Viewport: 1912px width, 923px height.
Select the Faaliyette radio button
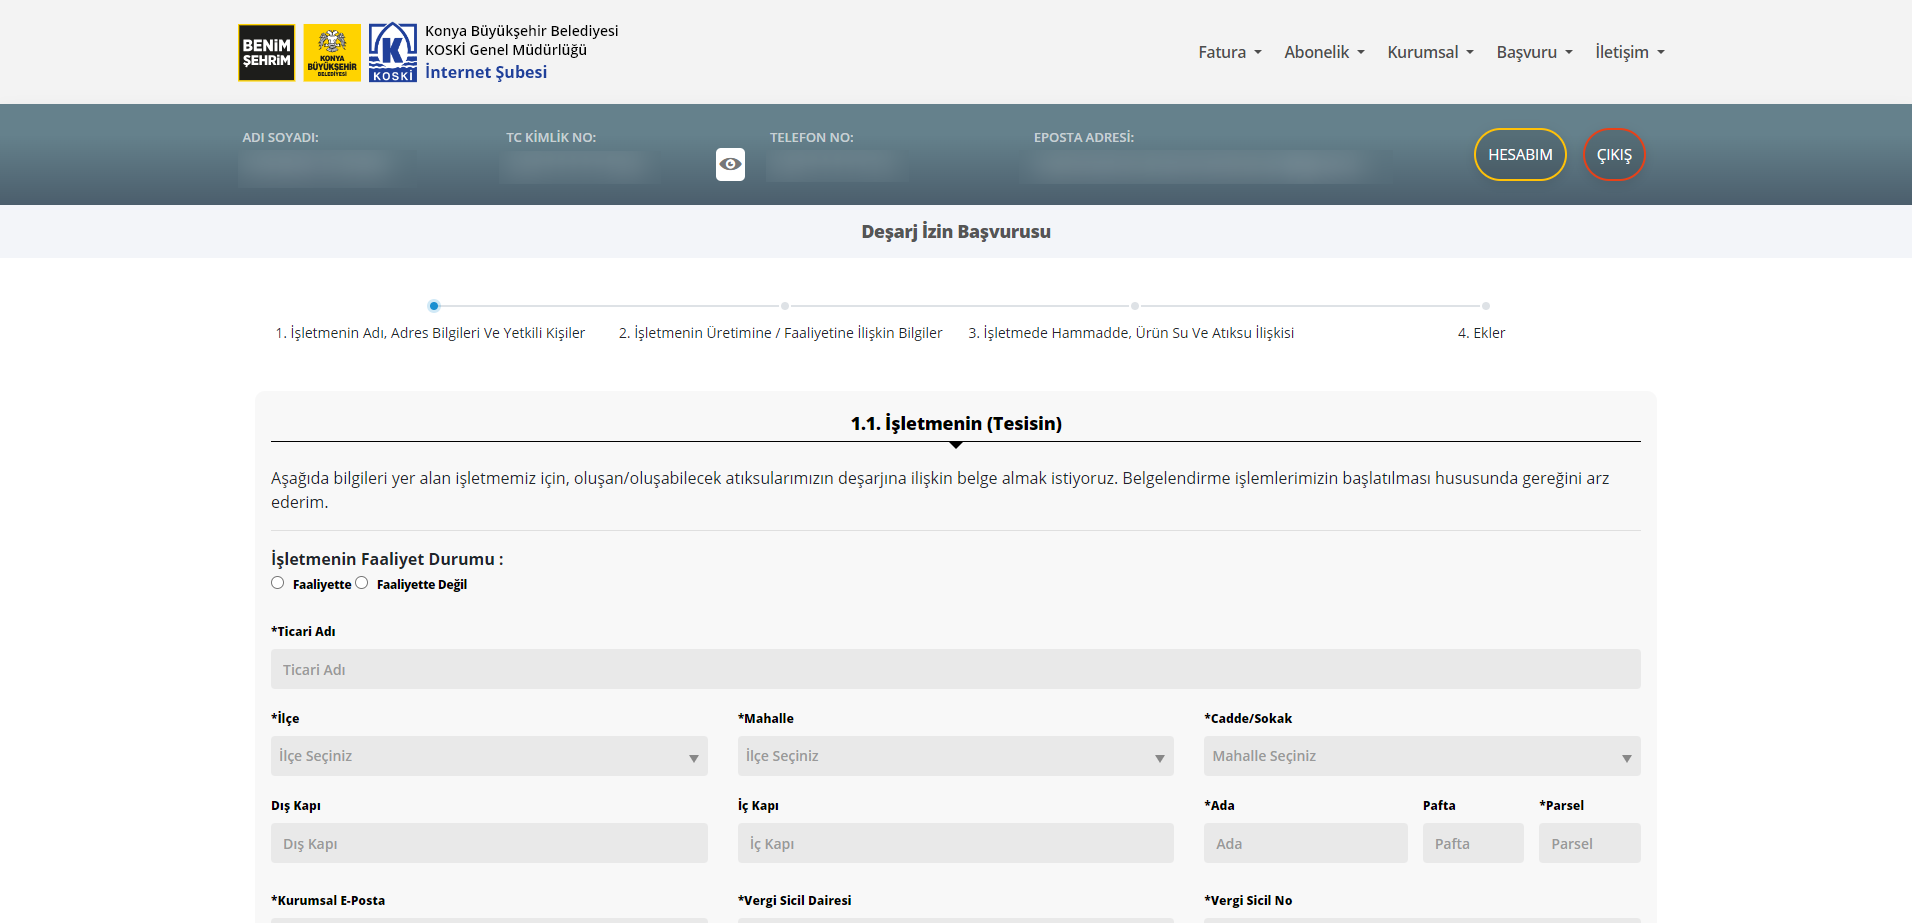coord(278,583)
